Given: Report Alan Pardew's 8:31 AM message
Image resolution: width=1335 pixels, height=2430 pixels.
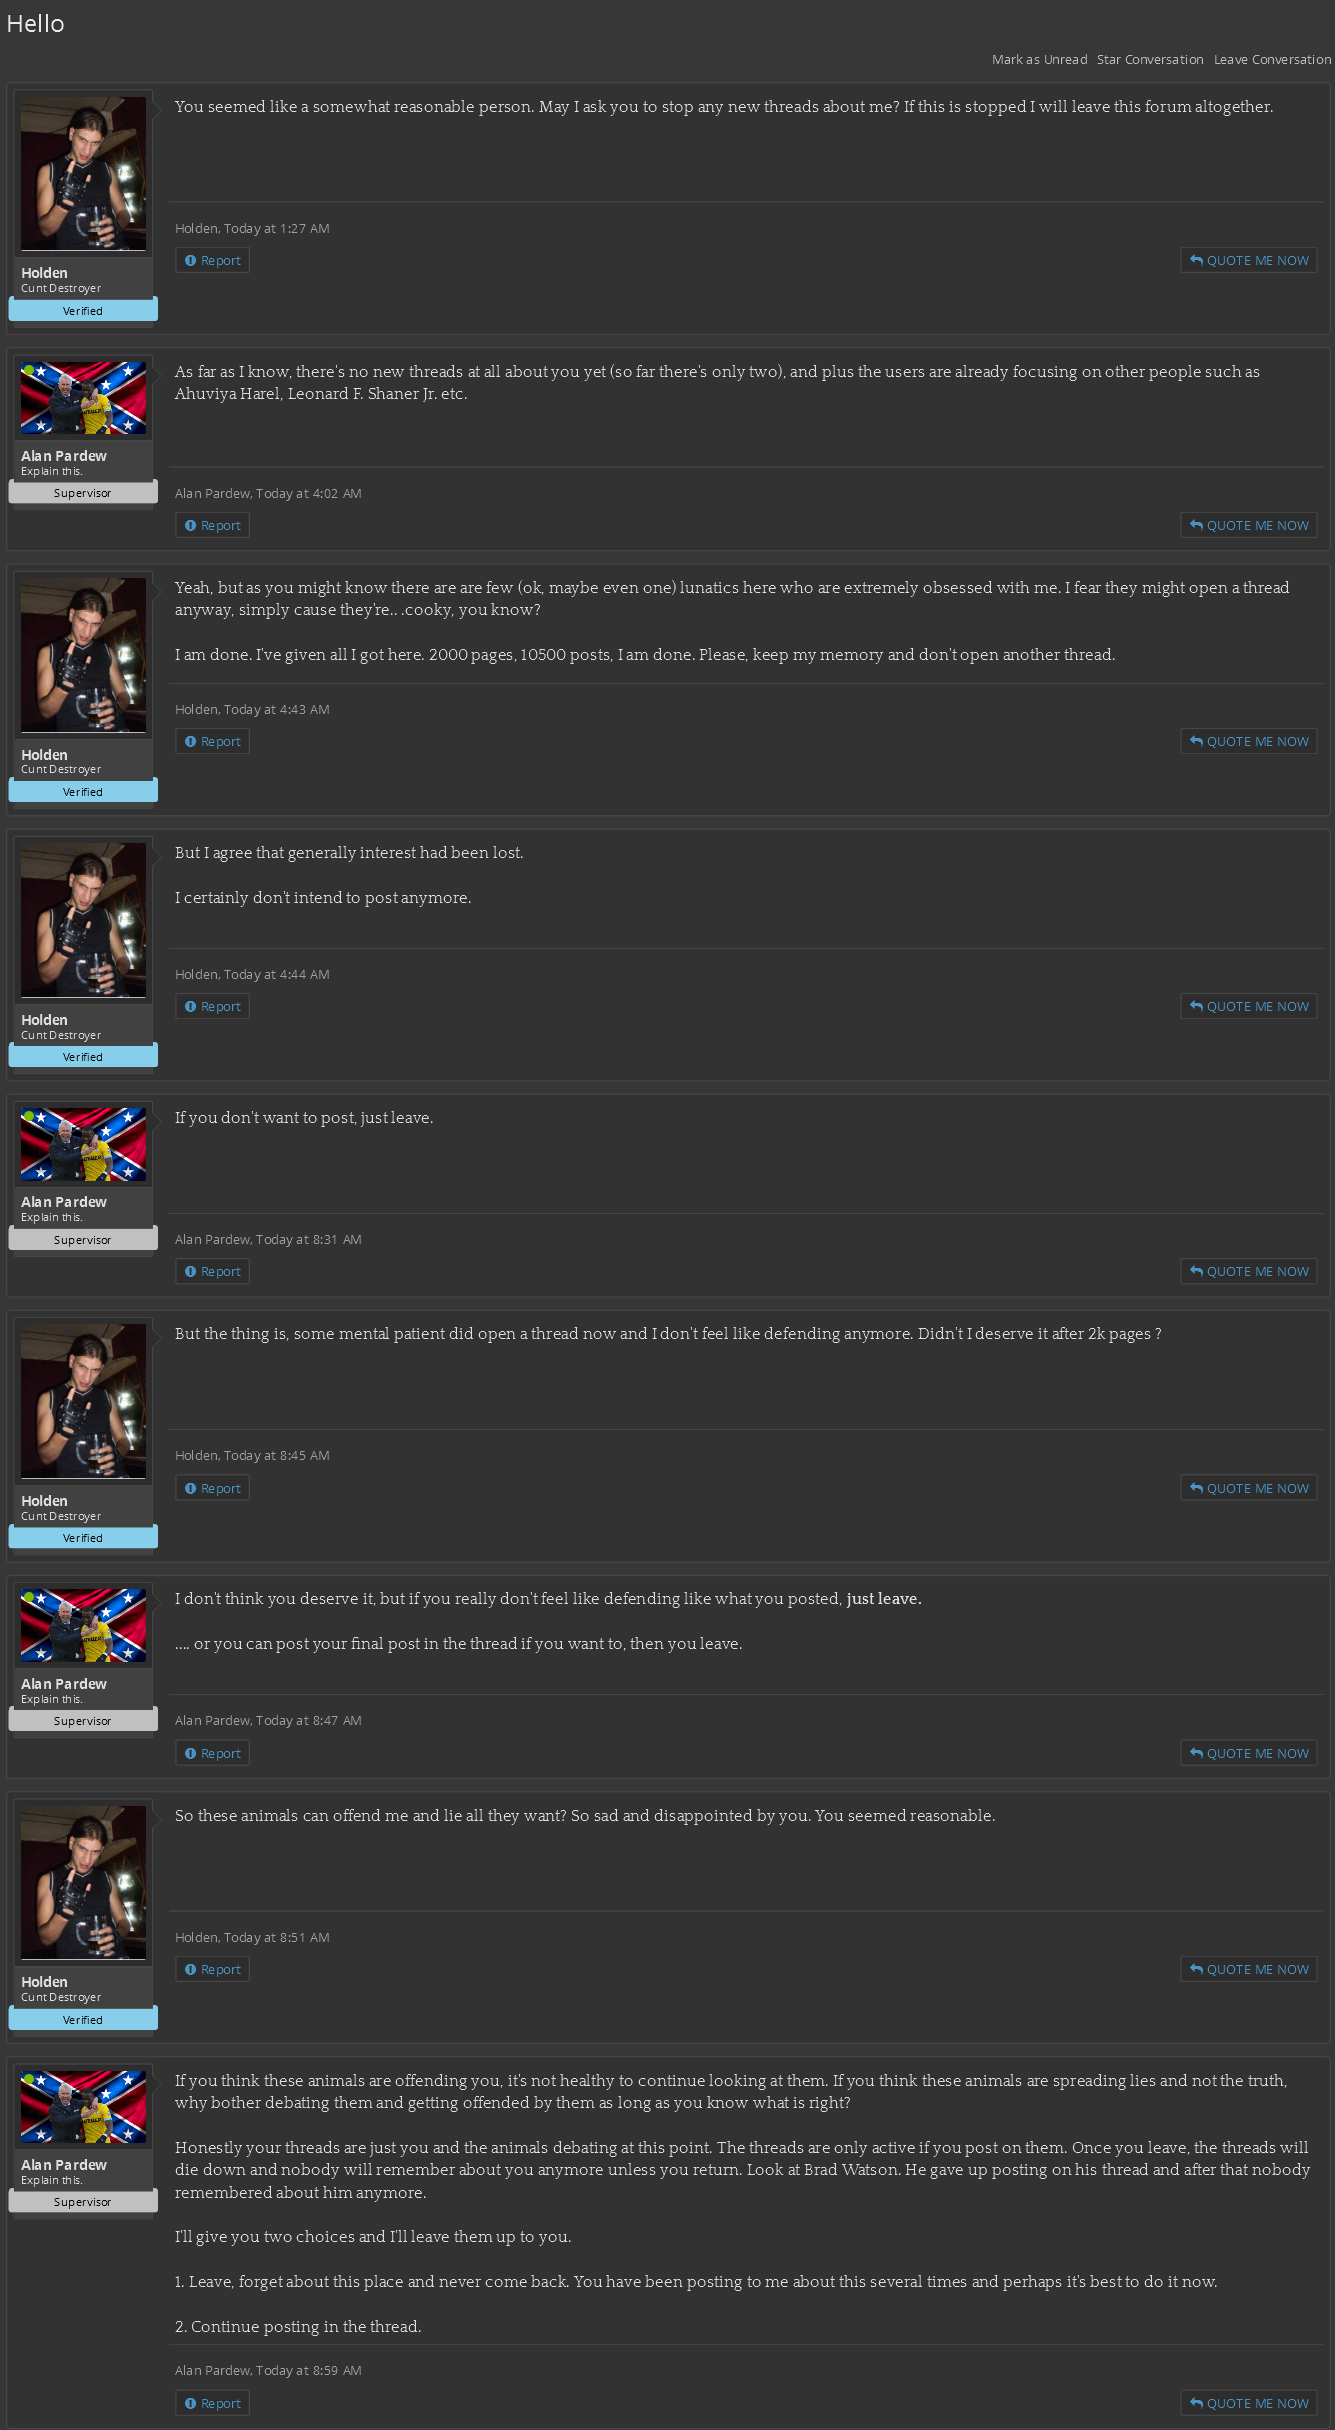Looking at the screenshot, I should pos(213,1272).
